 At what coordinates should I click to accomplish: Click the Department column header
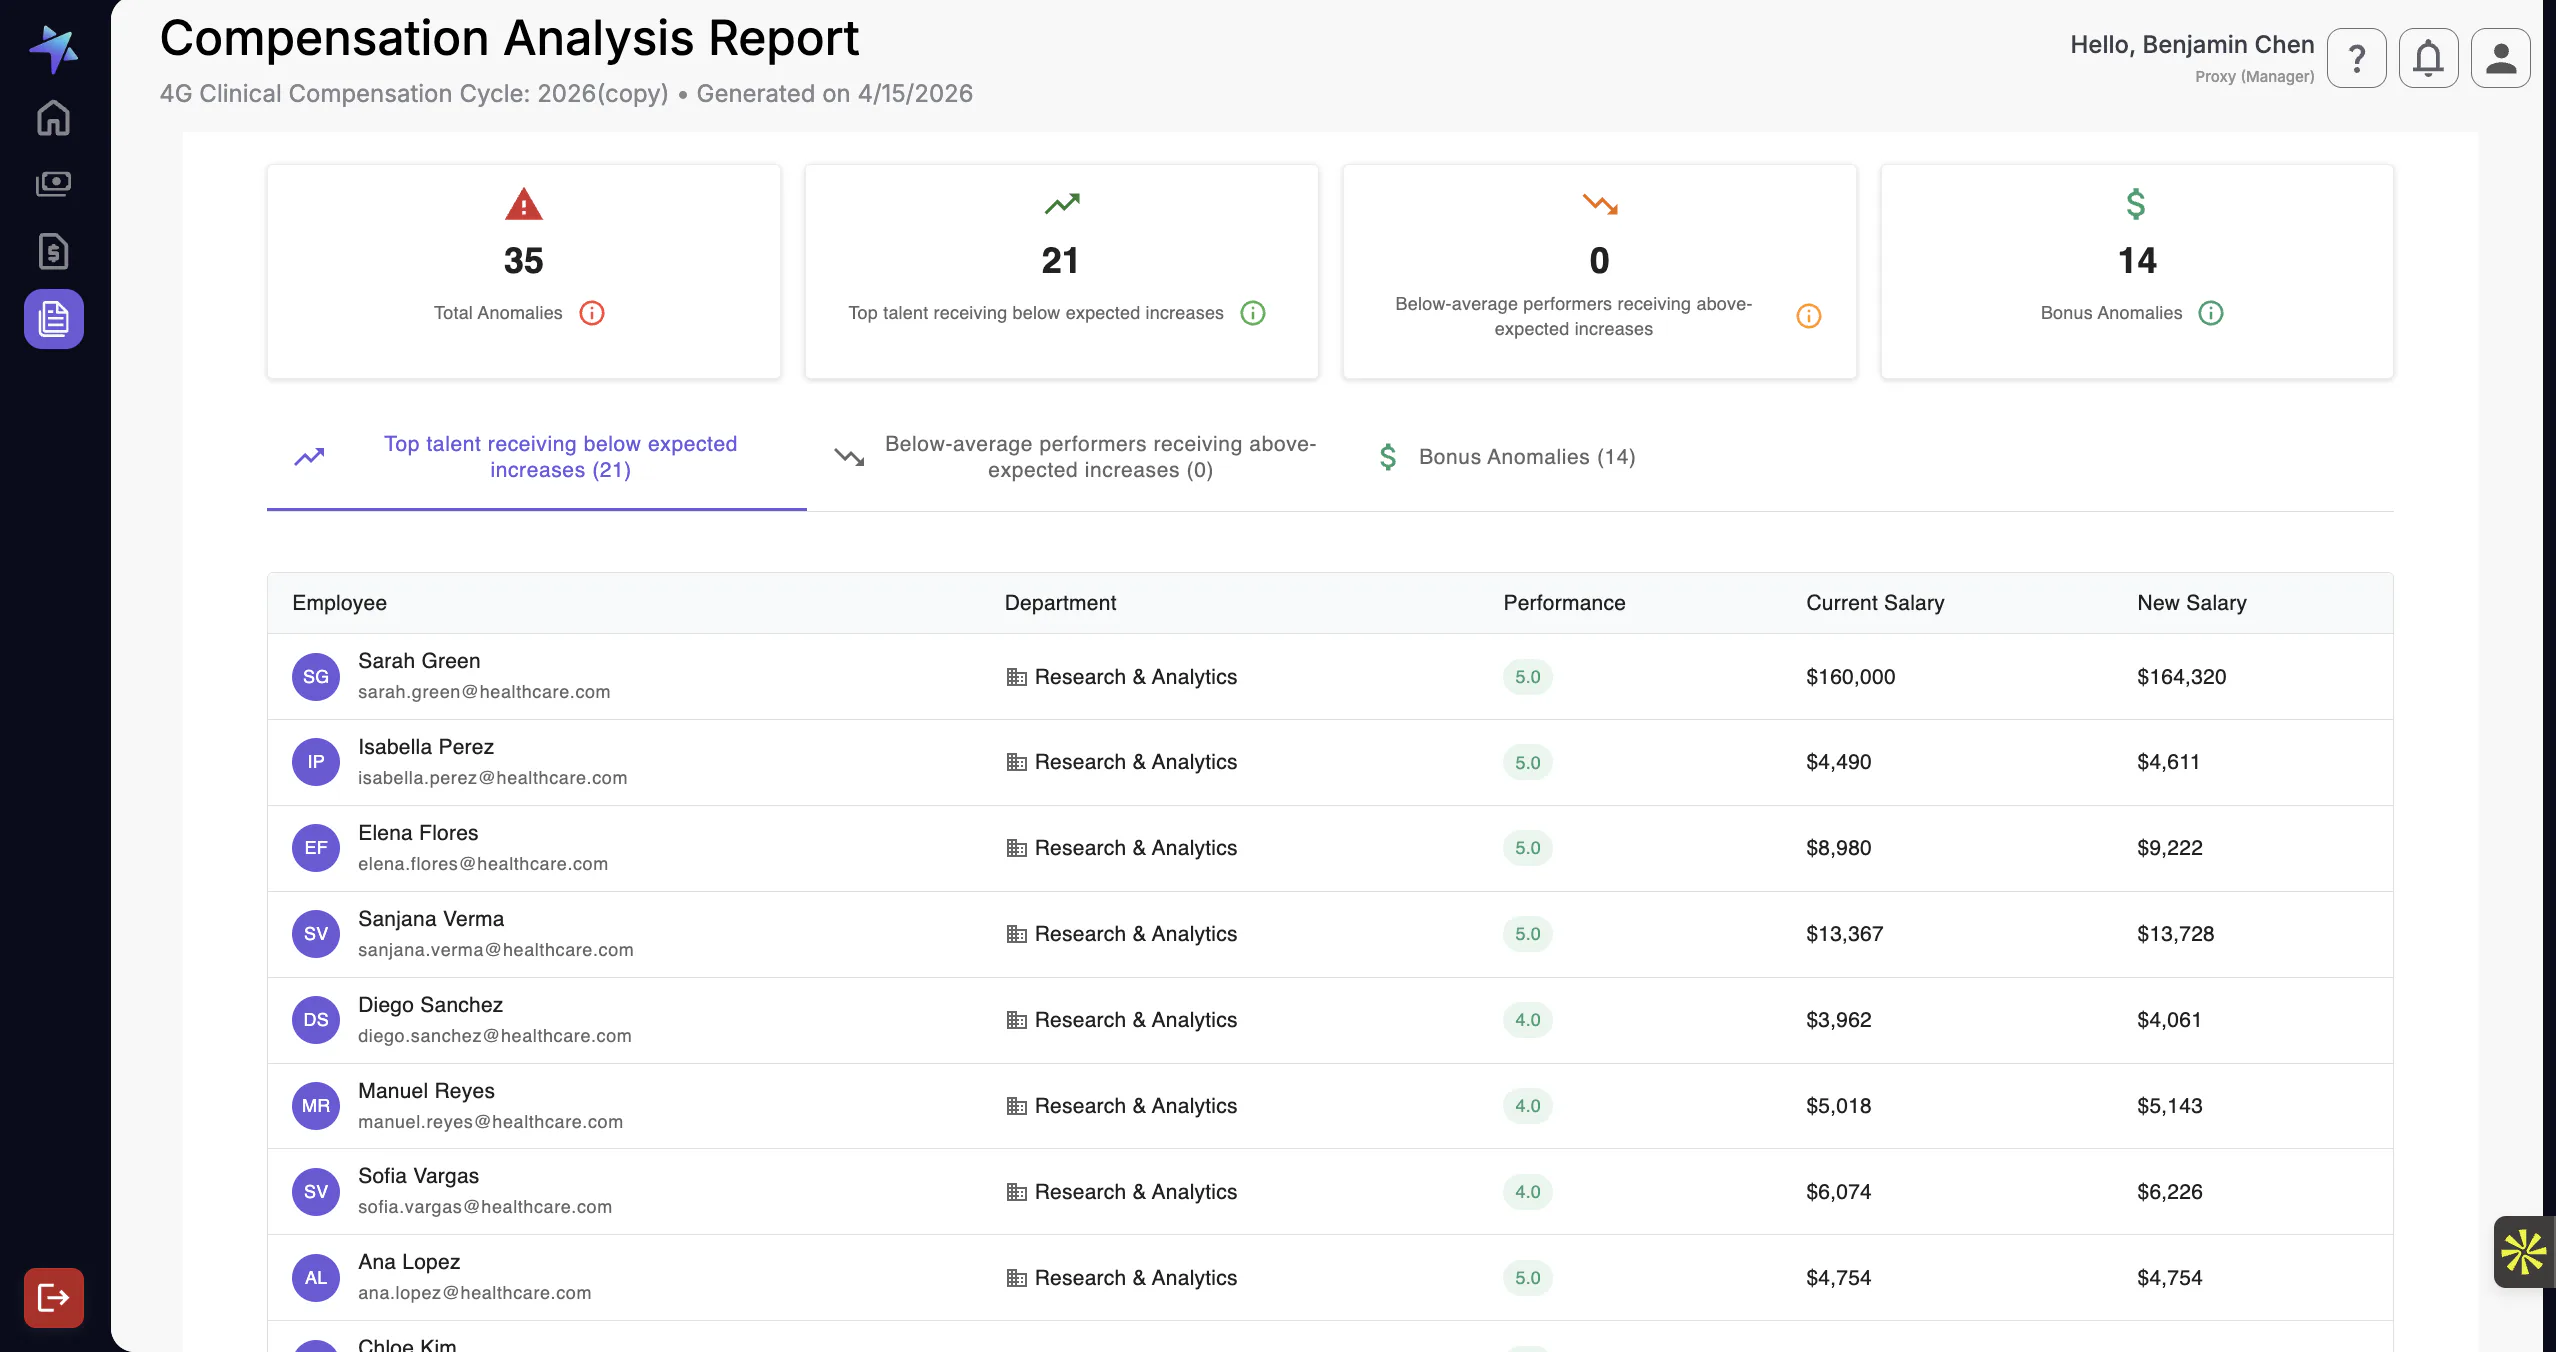(1060, 603)
